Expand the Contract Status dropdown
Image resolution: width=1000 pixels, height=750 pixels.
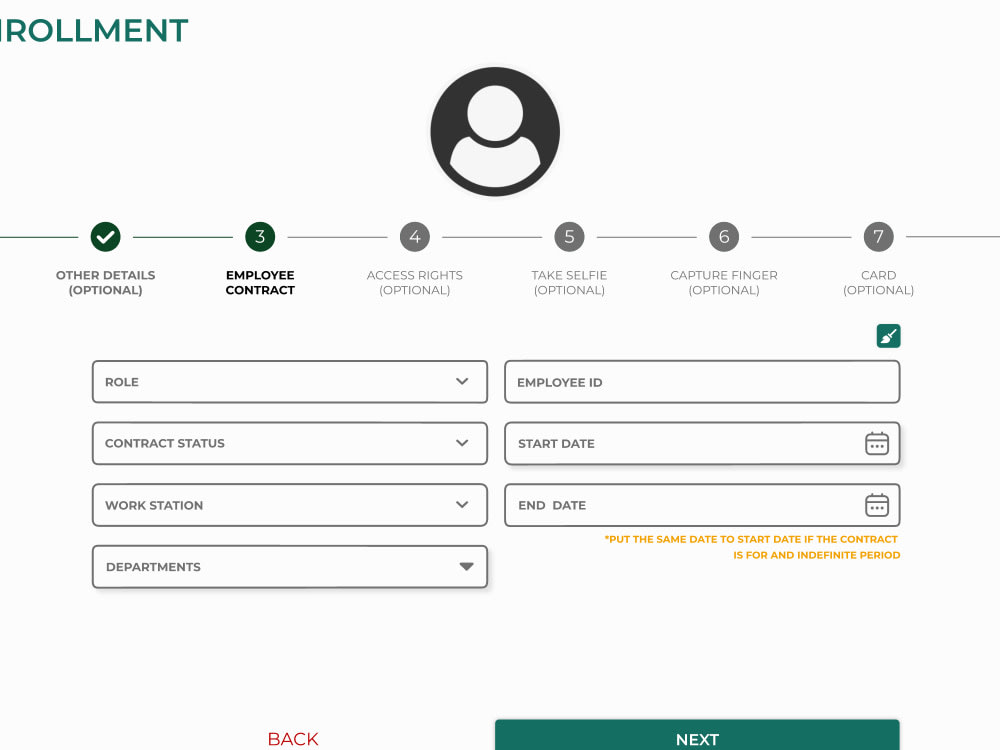(290, 443)
